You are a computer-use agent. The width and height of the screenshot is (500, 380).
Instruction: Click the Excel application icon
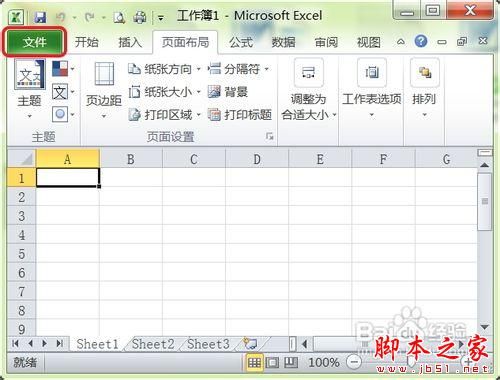(16, 17)
